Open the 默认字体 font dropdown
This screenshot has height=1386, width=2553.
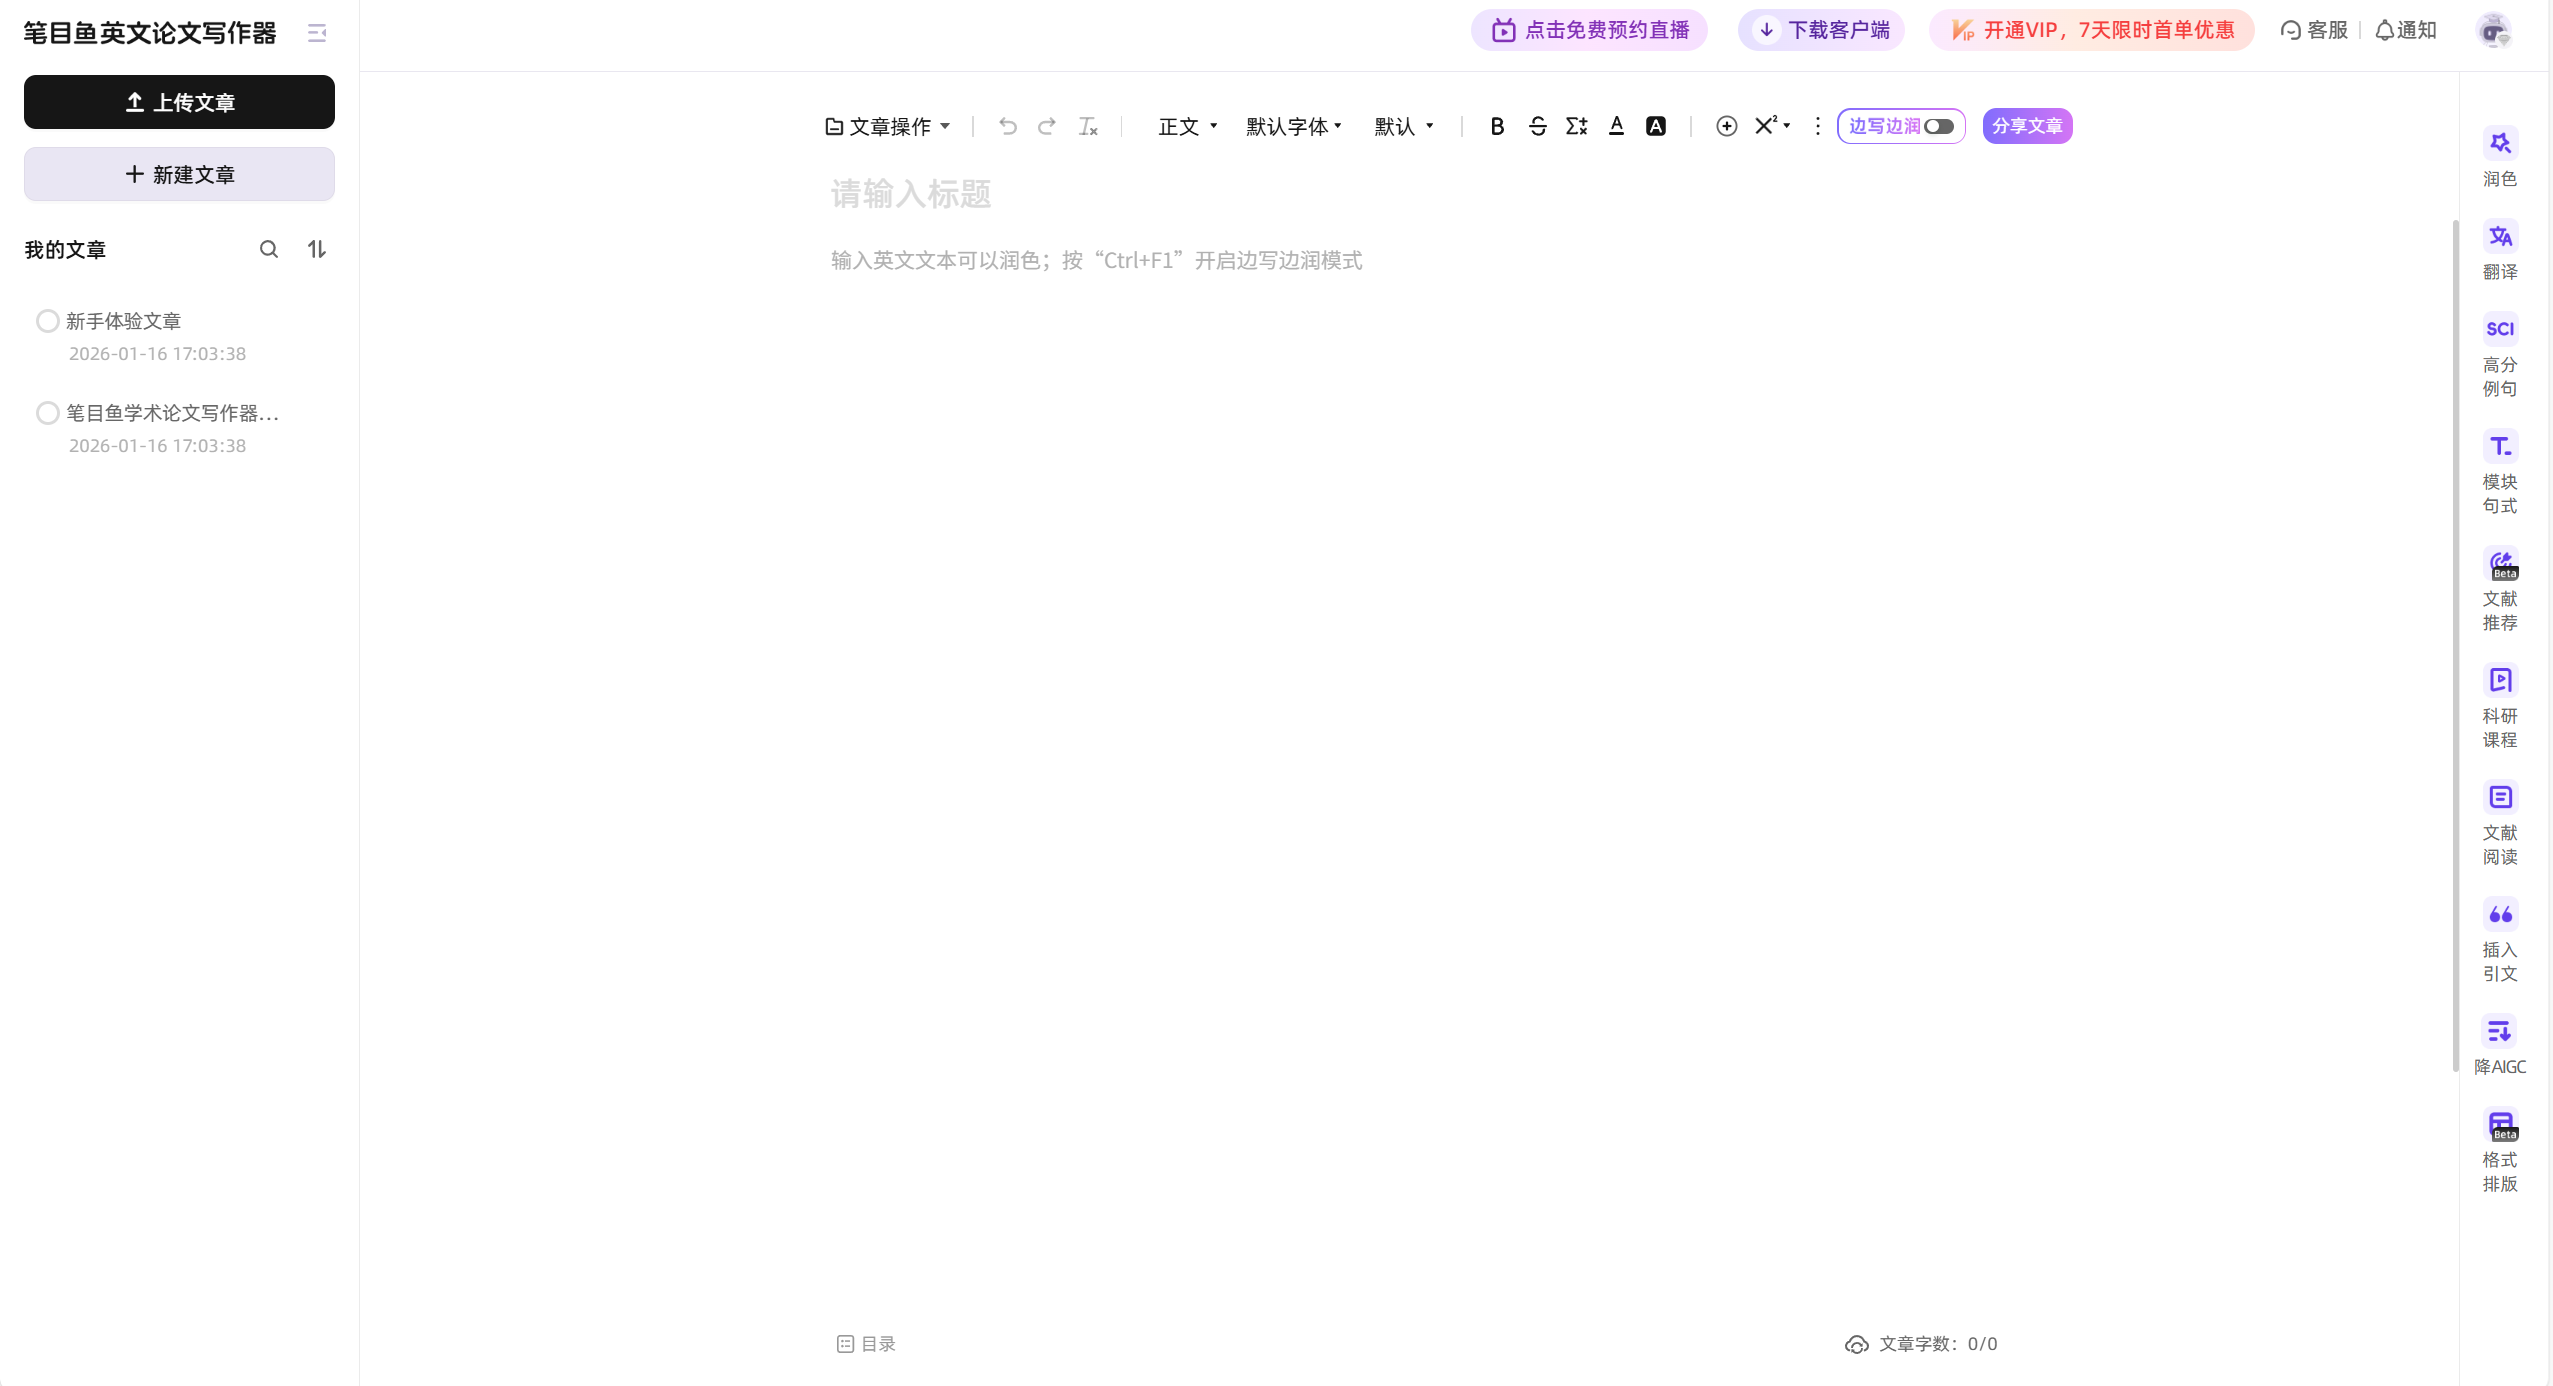click(x=1293, y=126)
